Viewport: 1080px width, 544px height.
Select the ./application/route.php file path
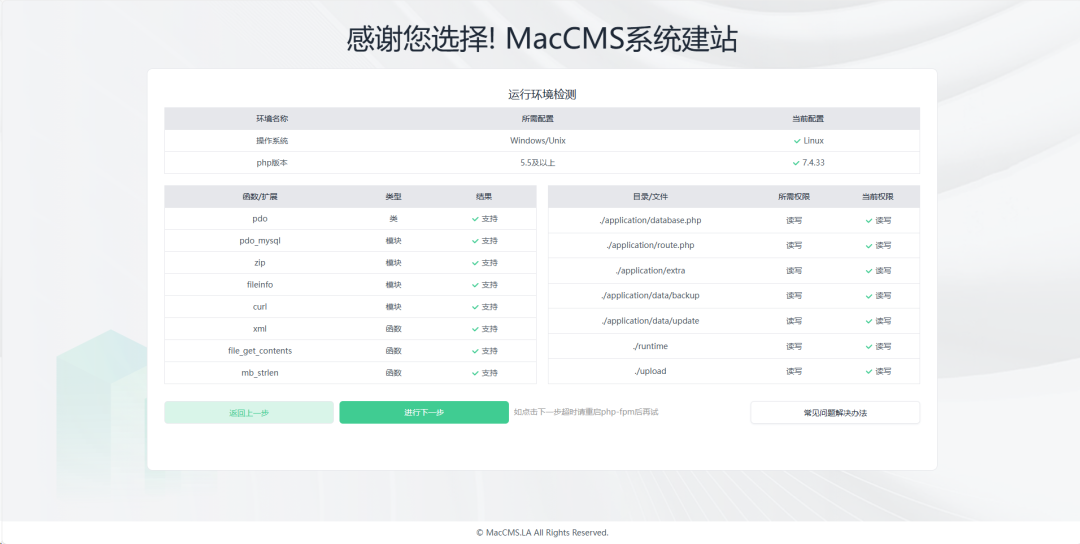tap(649, 245)
